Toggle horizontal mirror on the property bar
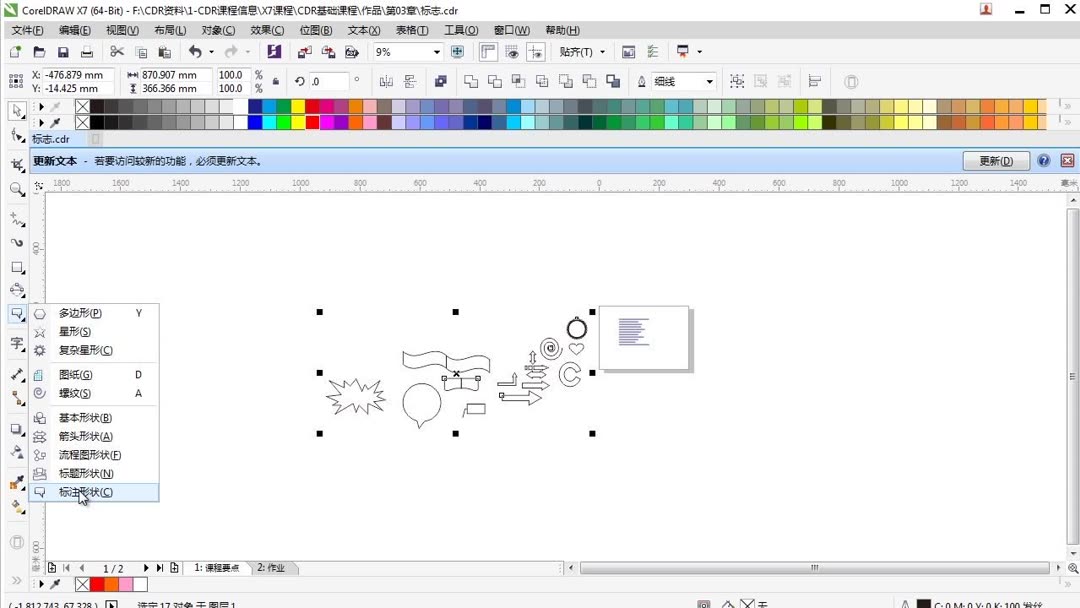The width and height of the screenshot is (1080, 608). (384, 80)
